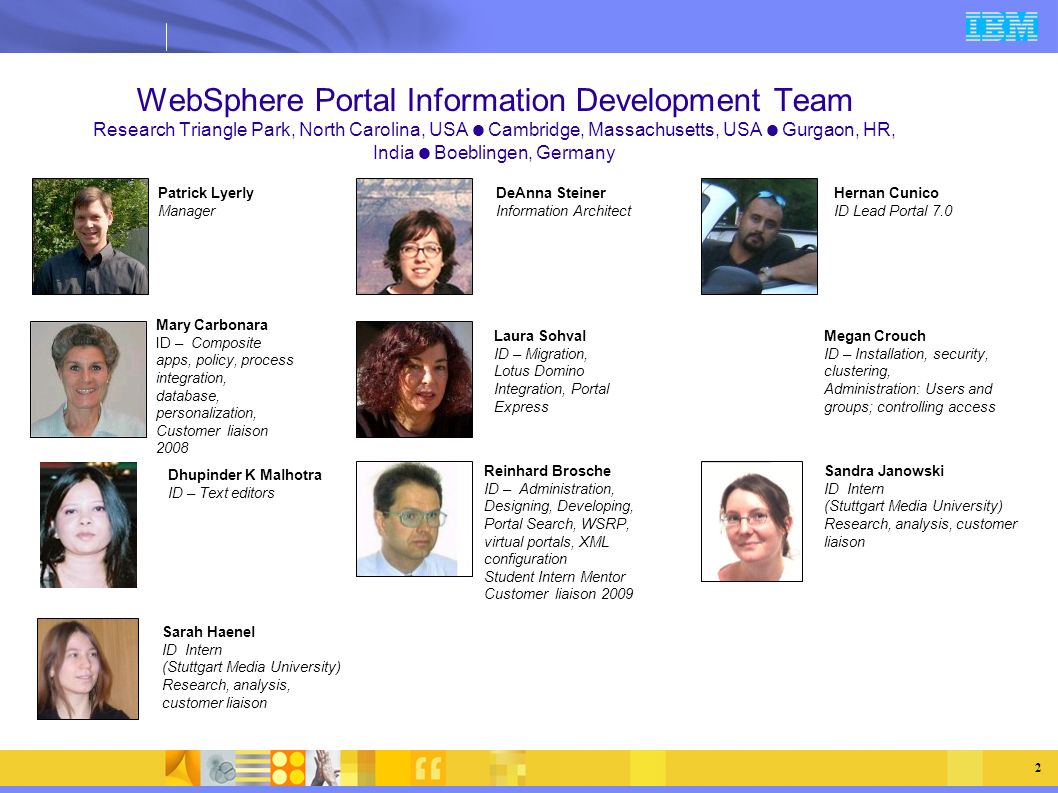Click 'ID – Text editors' text
This screenshot has height=793, width=1058.
(x=221, y=493)
